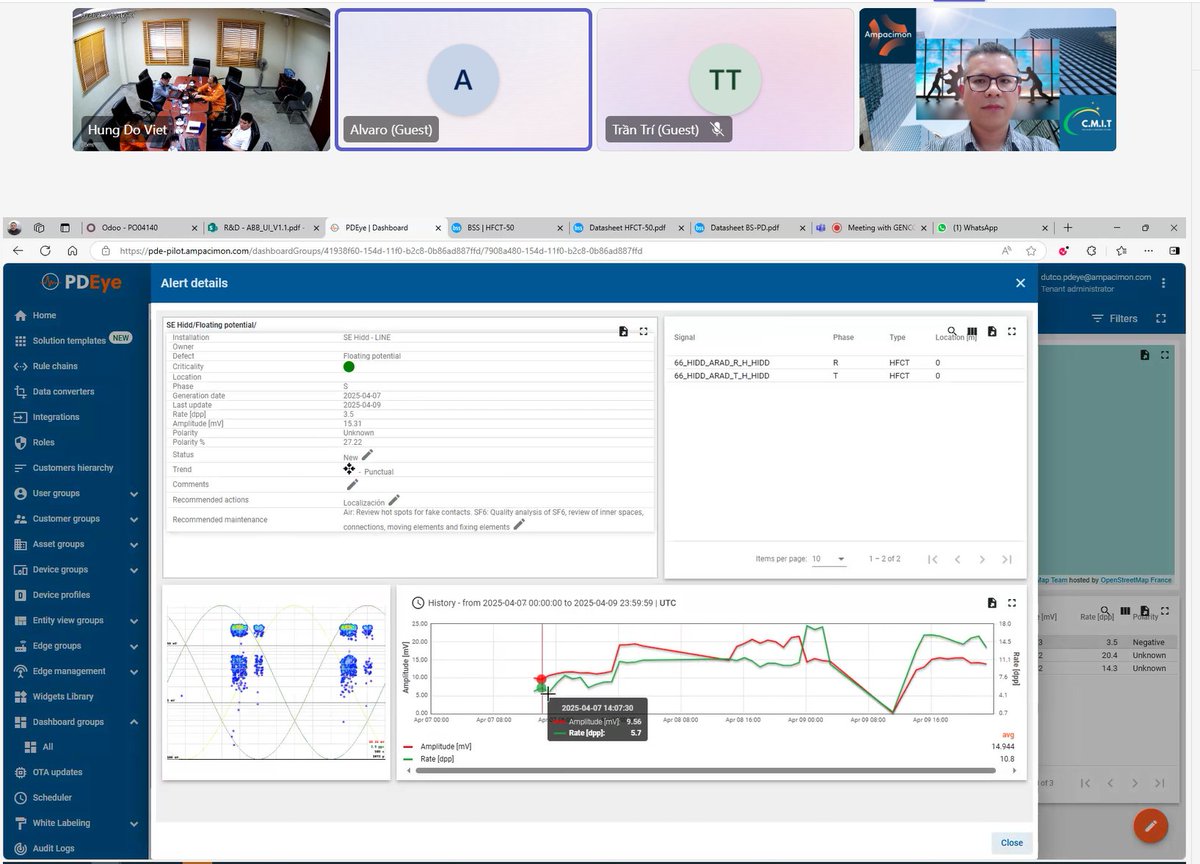Open column selector in Signal table
Viewport: 1200px width, 864px height.
(x=972, y=331)
